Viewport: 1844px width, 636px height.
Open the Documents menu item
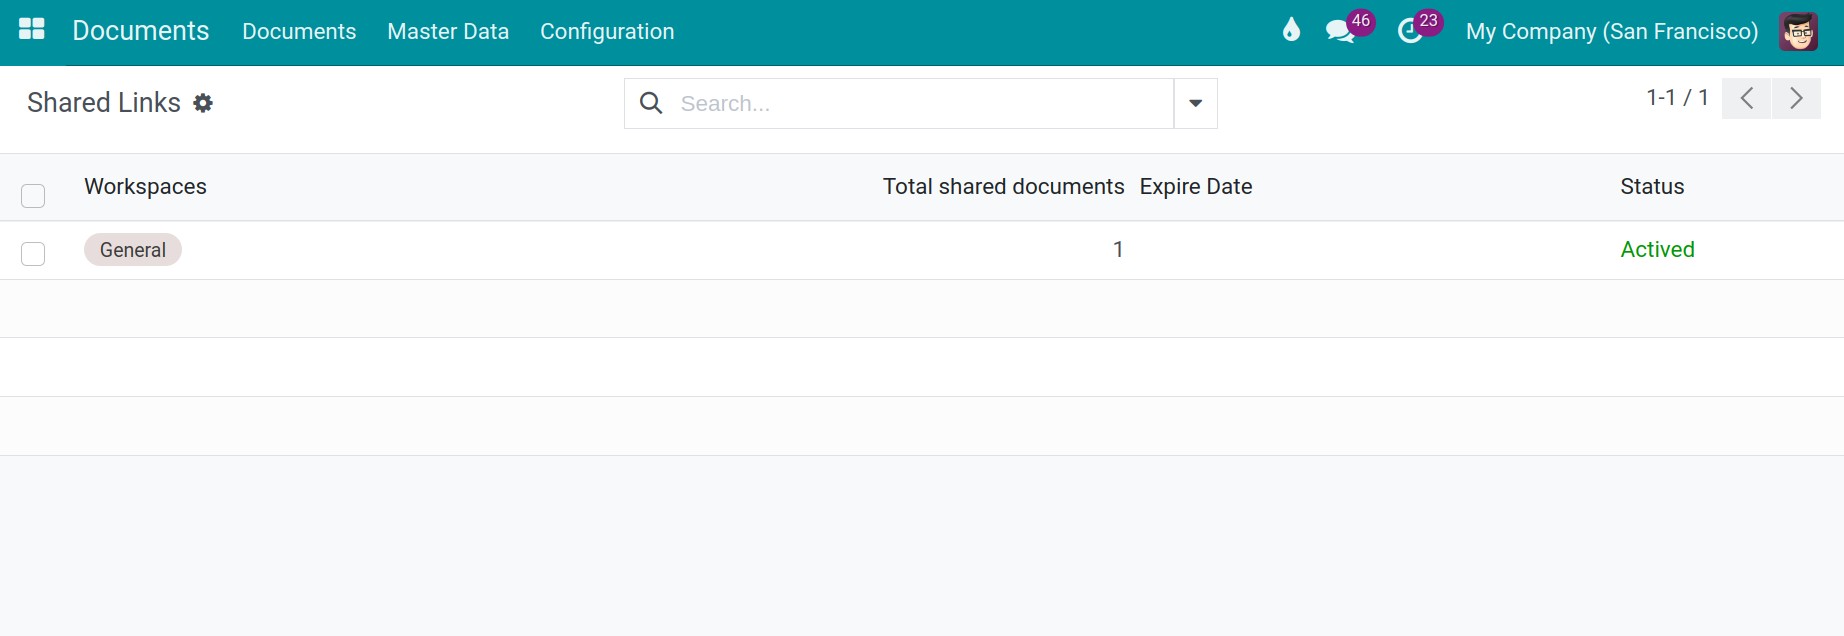coord(299,31)
